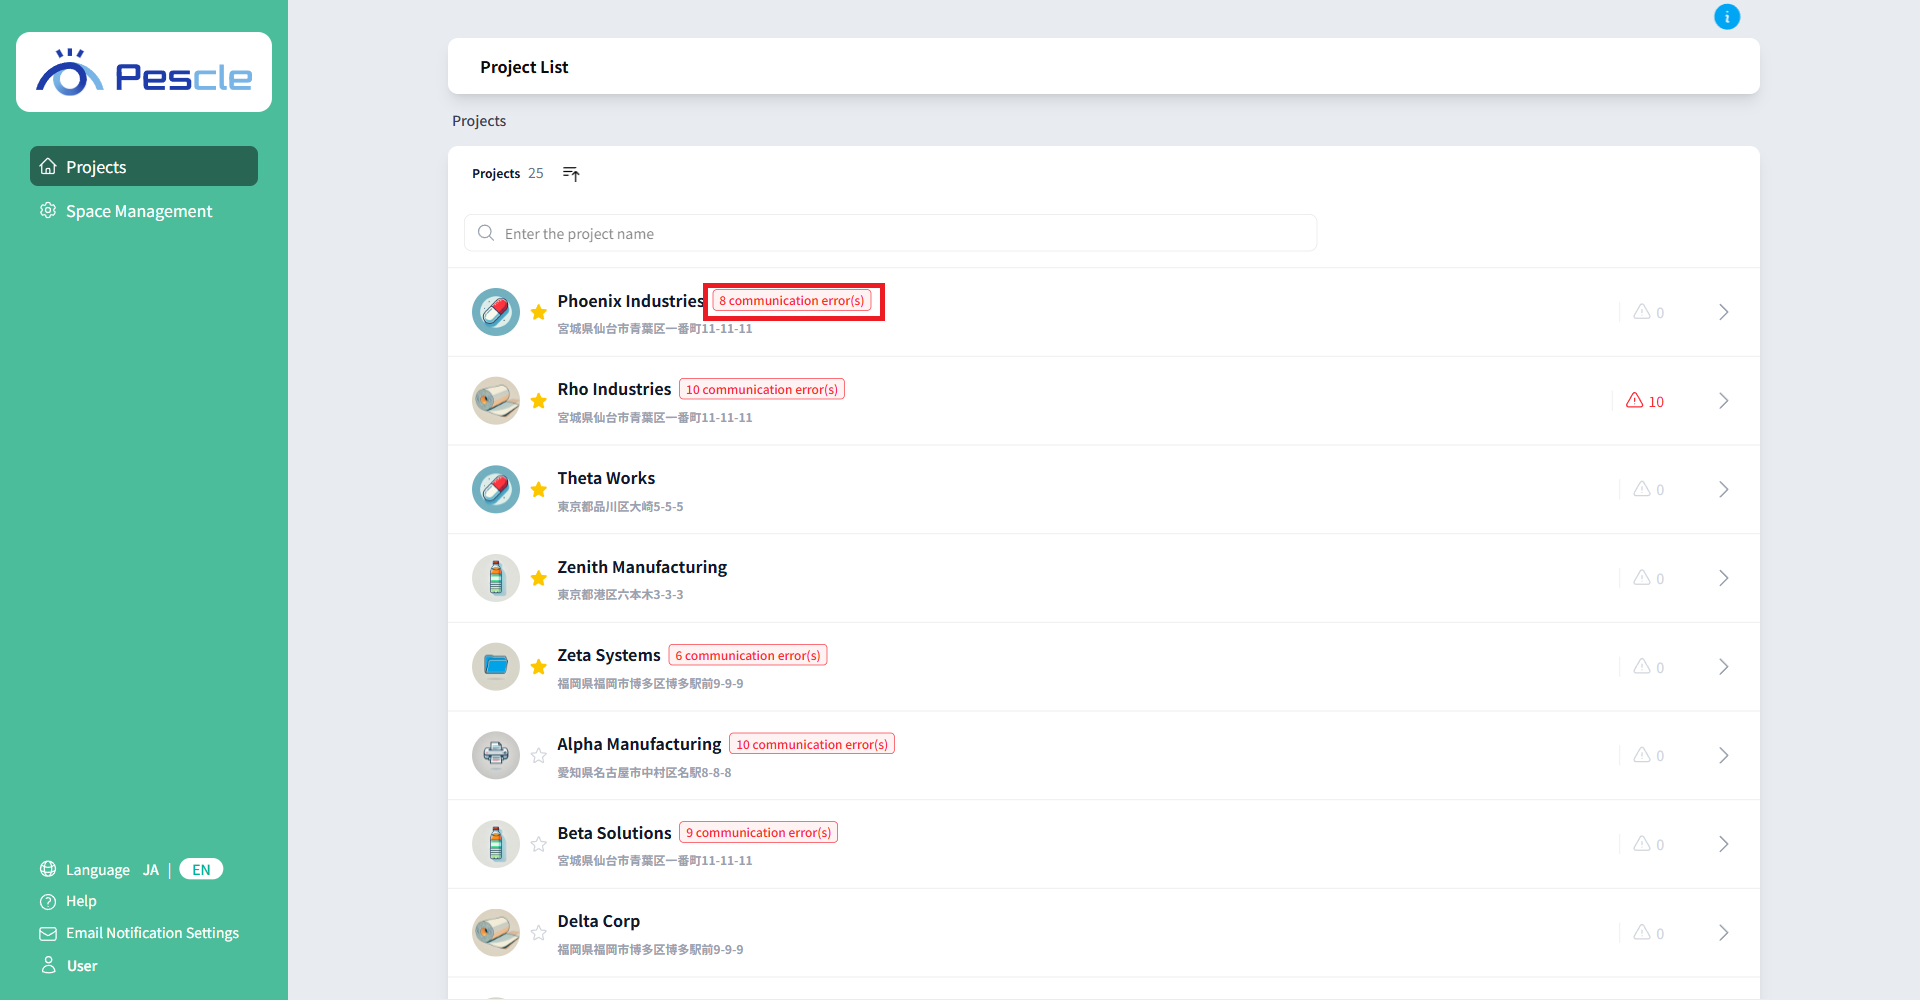Click the sort order icon beside Projects count

tap(571, 174)
